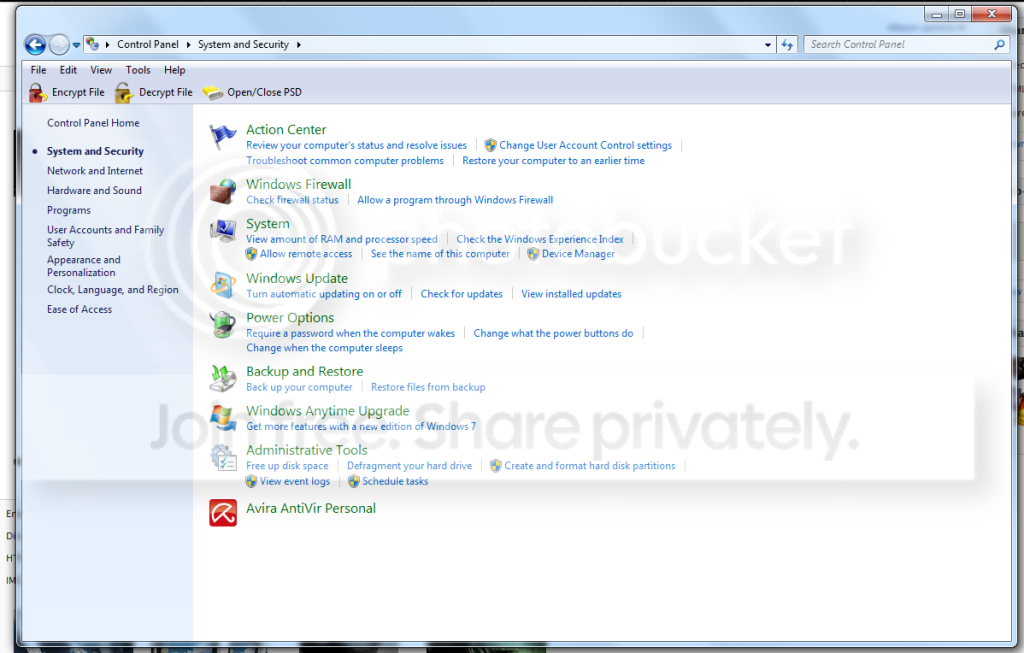Image resolution: width=1024 pixels, height=653 pixels.
Task: Open the recent pages dropdown arrow
Action: [76, 45]
